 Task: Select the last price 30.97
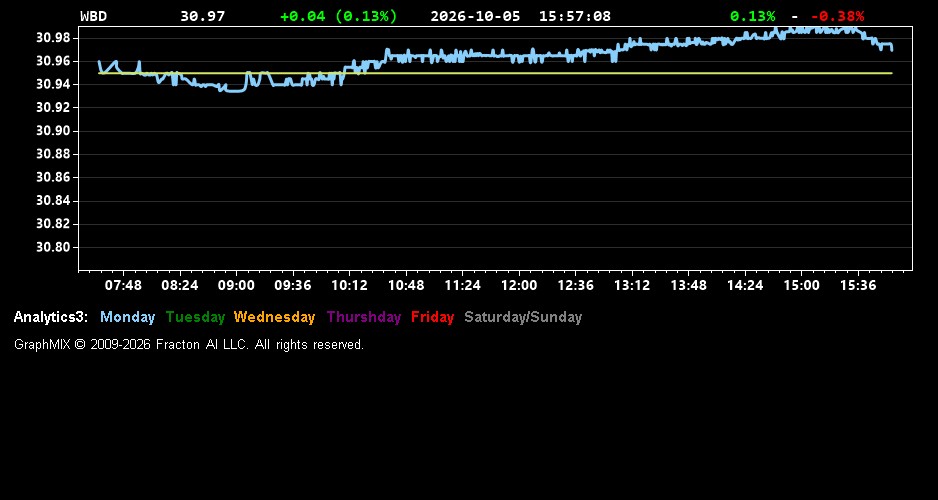pyautogui.click(x=203, y=16)
